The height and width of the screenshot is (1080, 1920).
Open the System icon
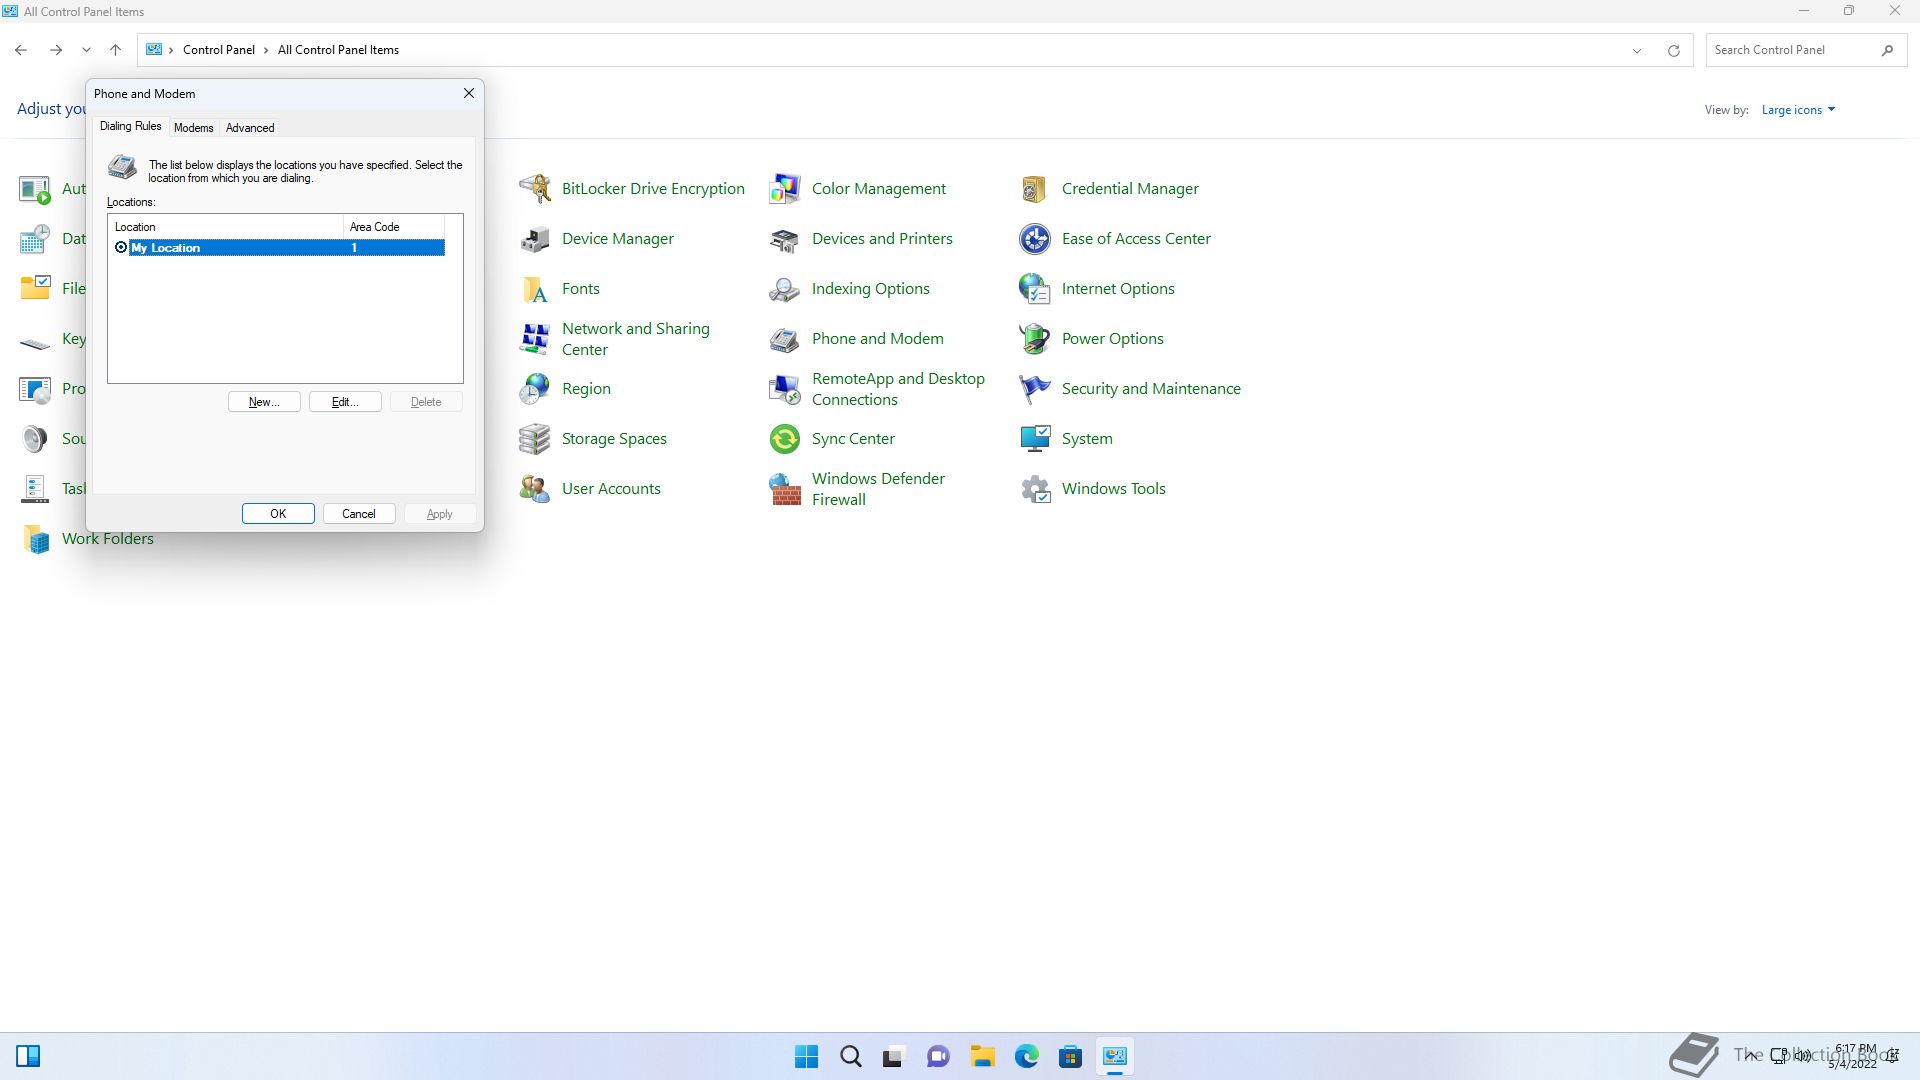tap(1035, 438)
